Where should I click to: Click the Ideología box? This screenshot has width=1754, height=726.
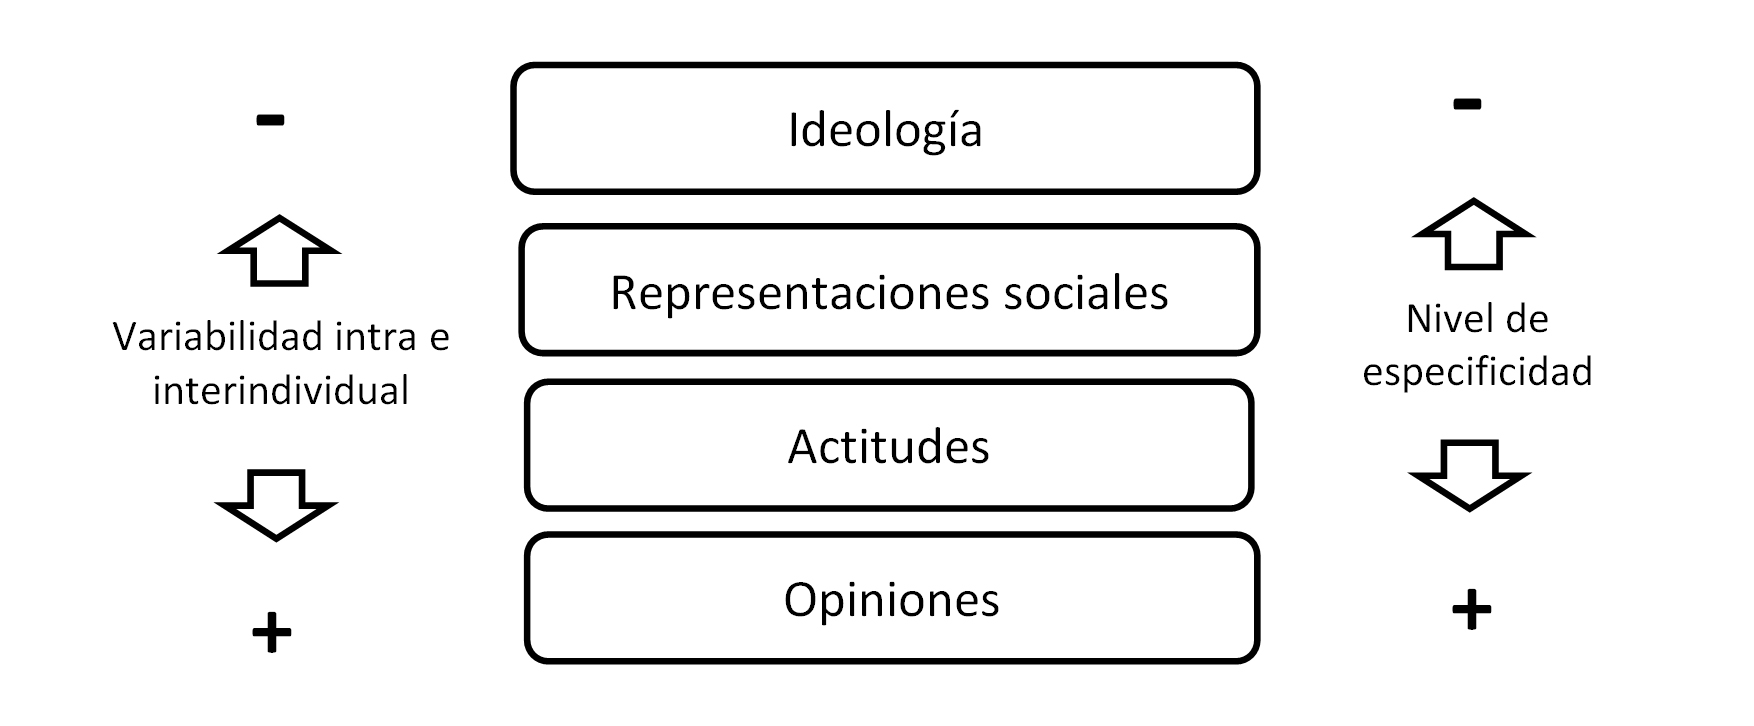tap(885, 129)
